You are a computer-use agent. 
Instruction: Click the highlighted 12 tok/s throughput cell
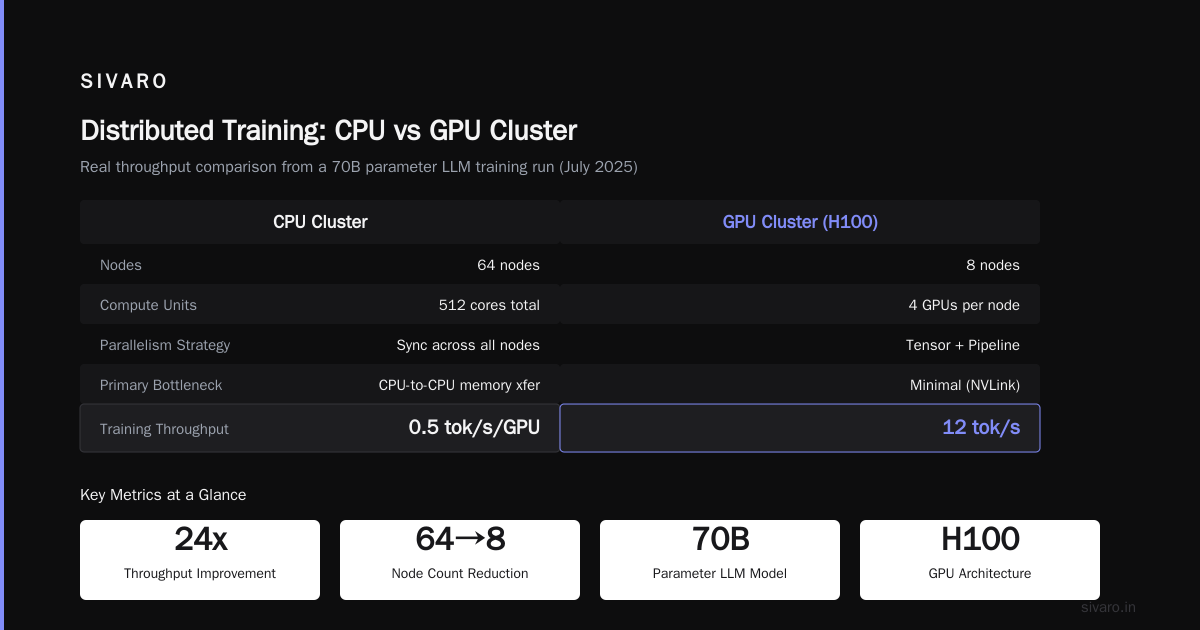coord(800,428)
